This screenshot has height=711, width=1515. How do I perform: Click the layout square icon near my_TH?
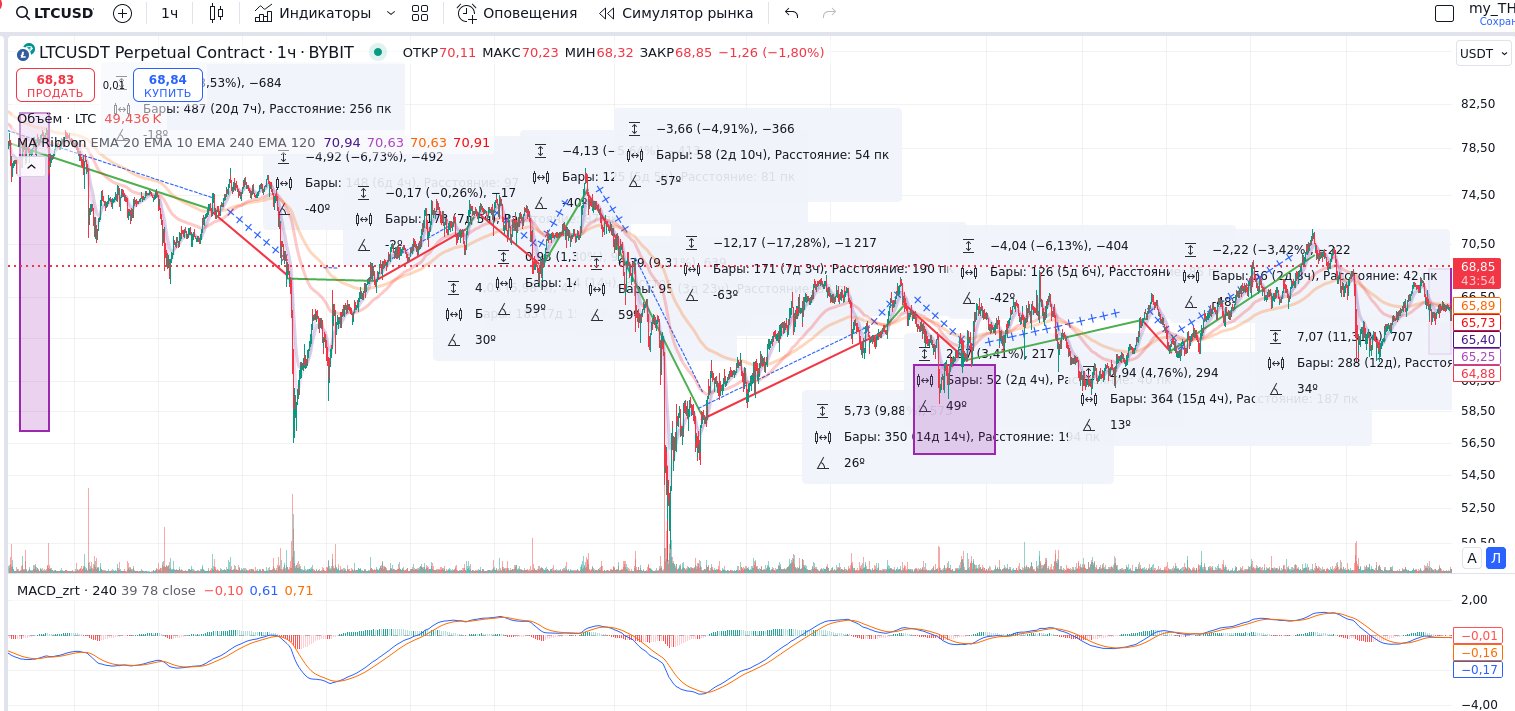[1444, 13]
